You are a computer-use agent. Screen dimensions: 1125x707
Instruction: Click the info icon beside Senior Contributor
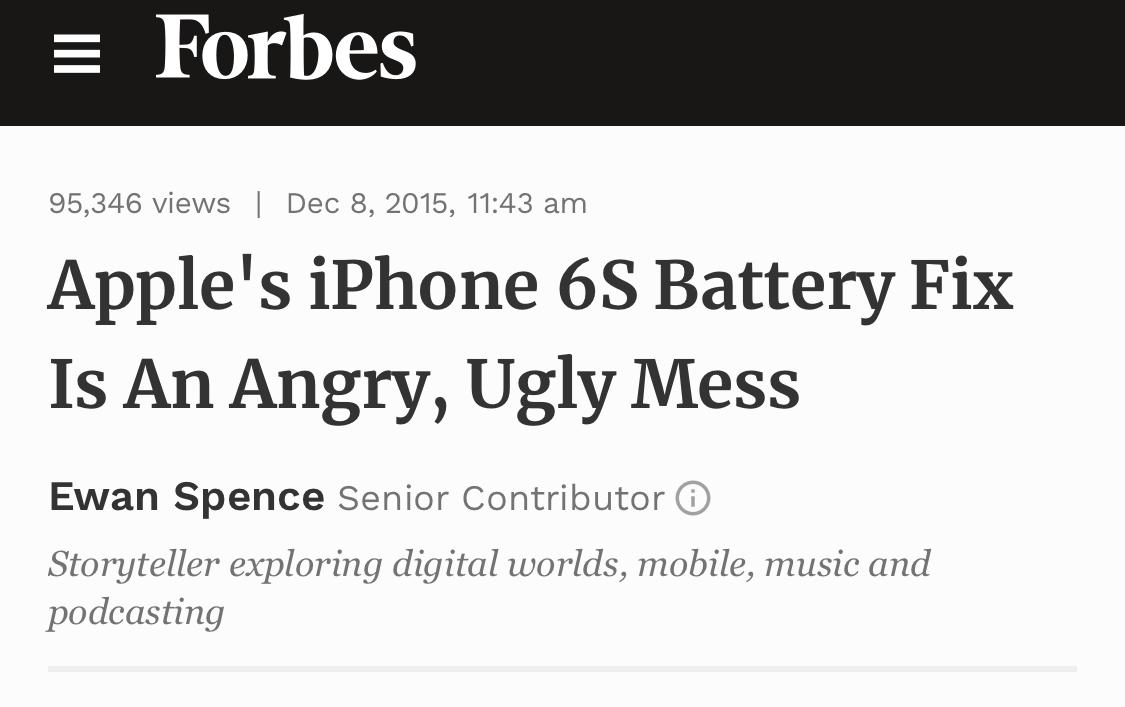[693, 498]
